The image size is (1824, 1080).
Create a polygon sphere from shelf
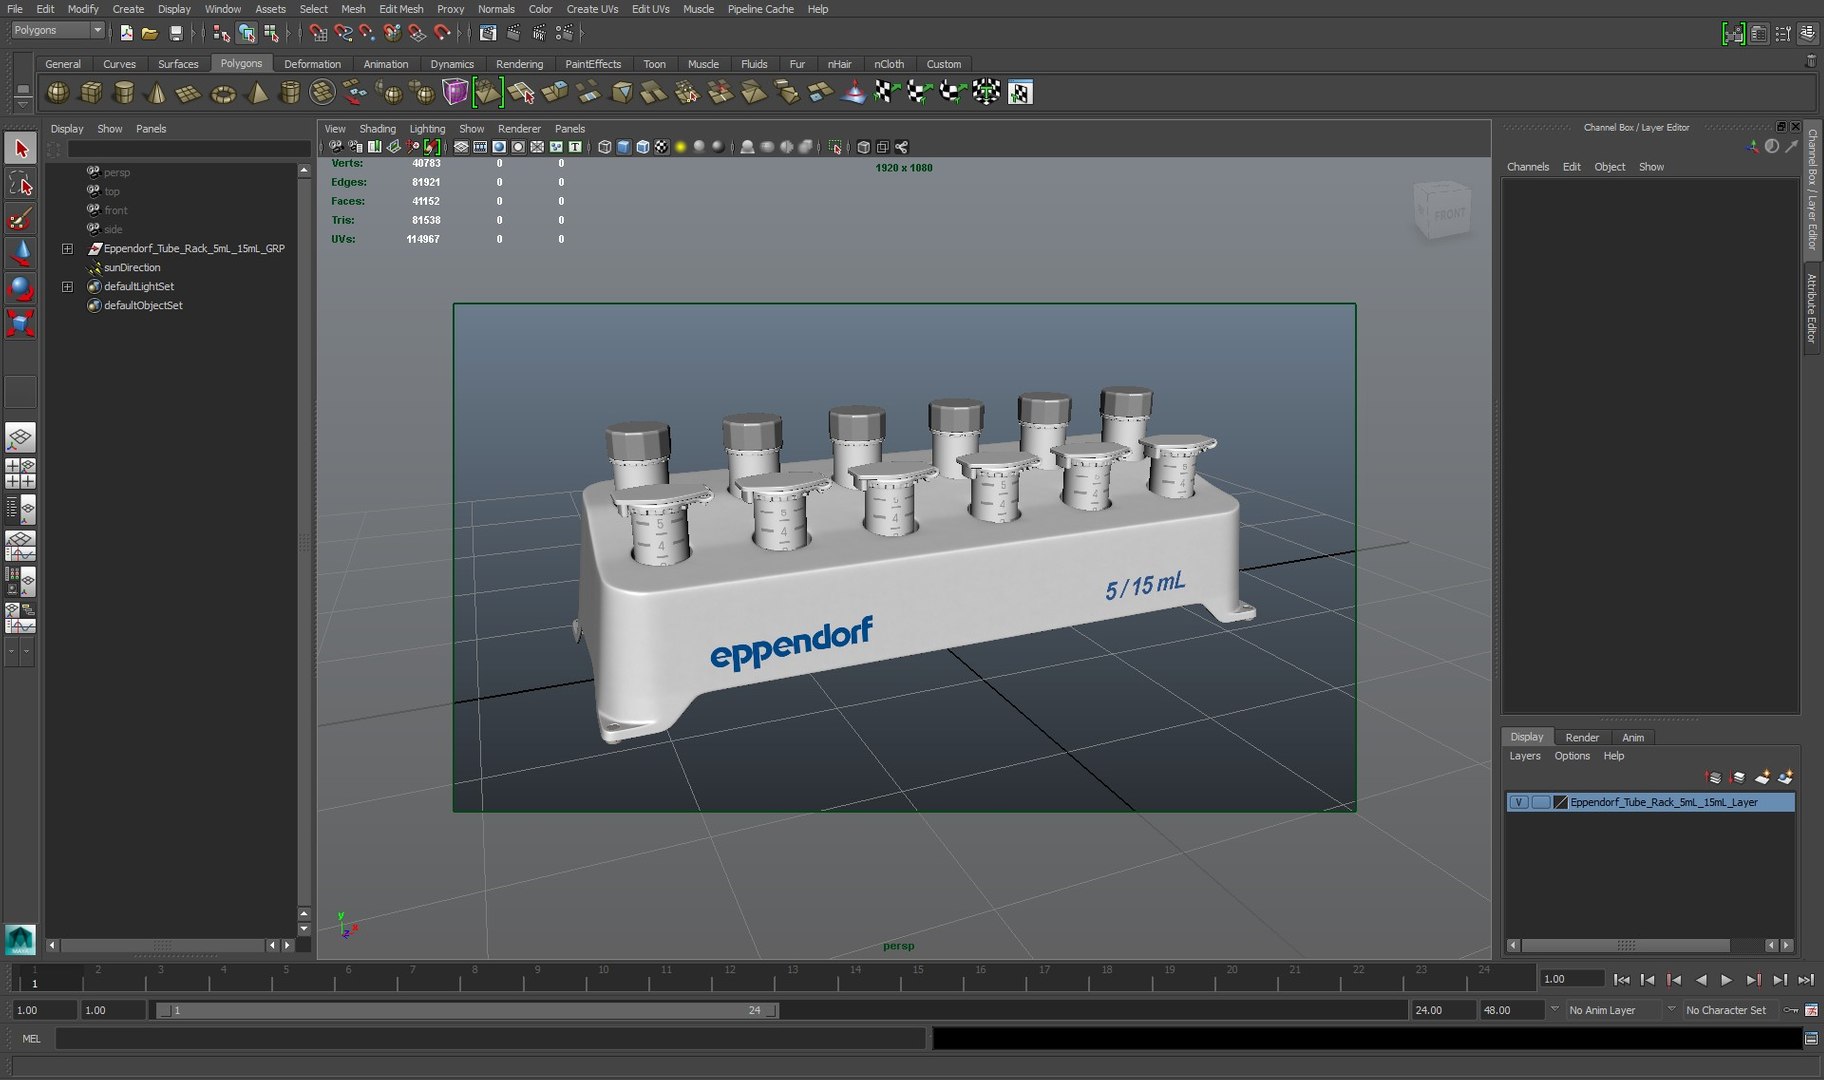(x=58, y=92)
